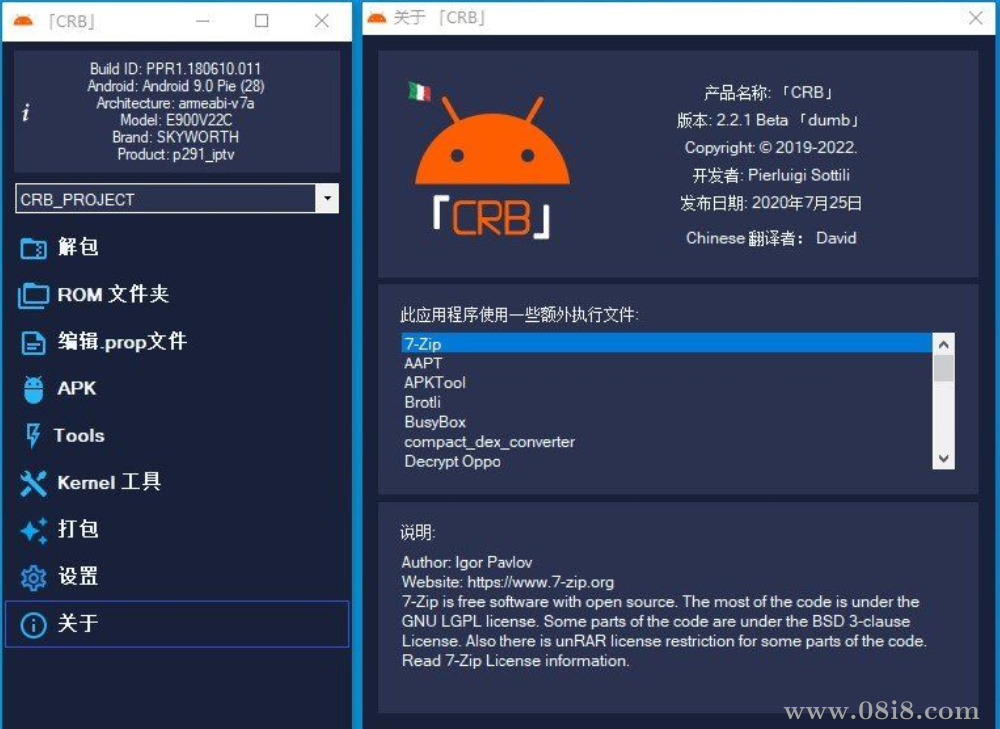Click the scrollbar up arrow

click(942, 342)
